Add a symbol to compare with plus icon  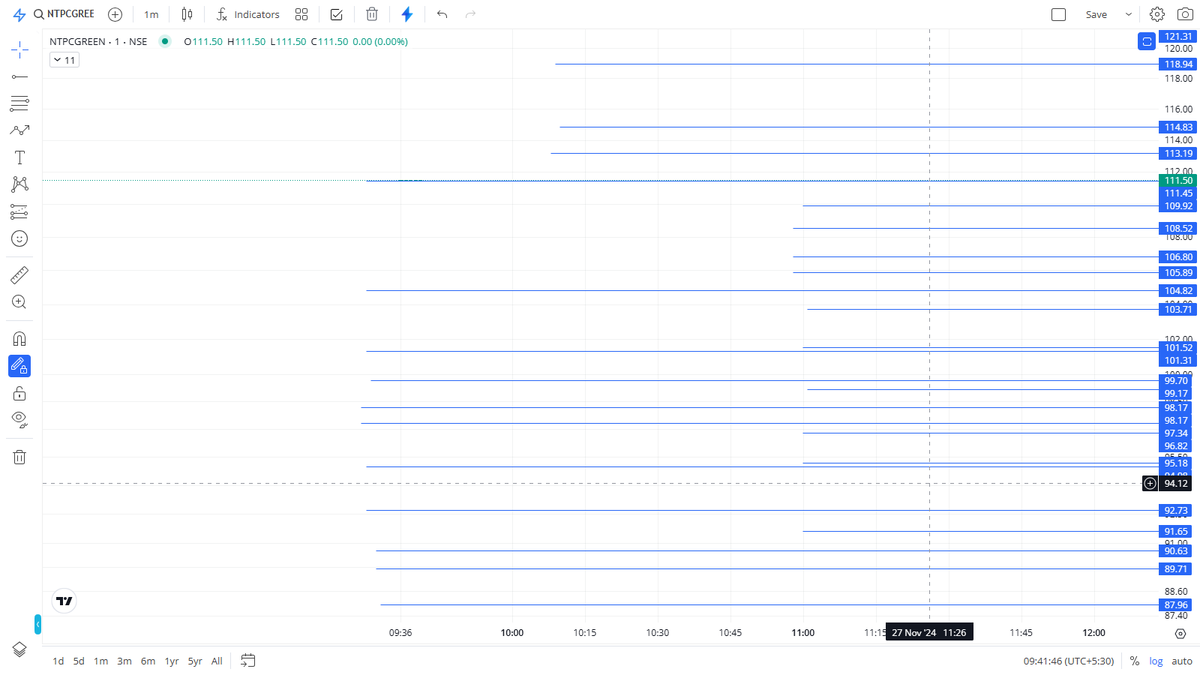[x=115, y=15]
